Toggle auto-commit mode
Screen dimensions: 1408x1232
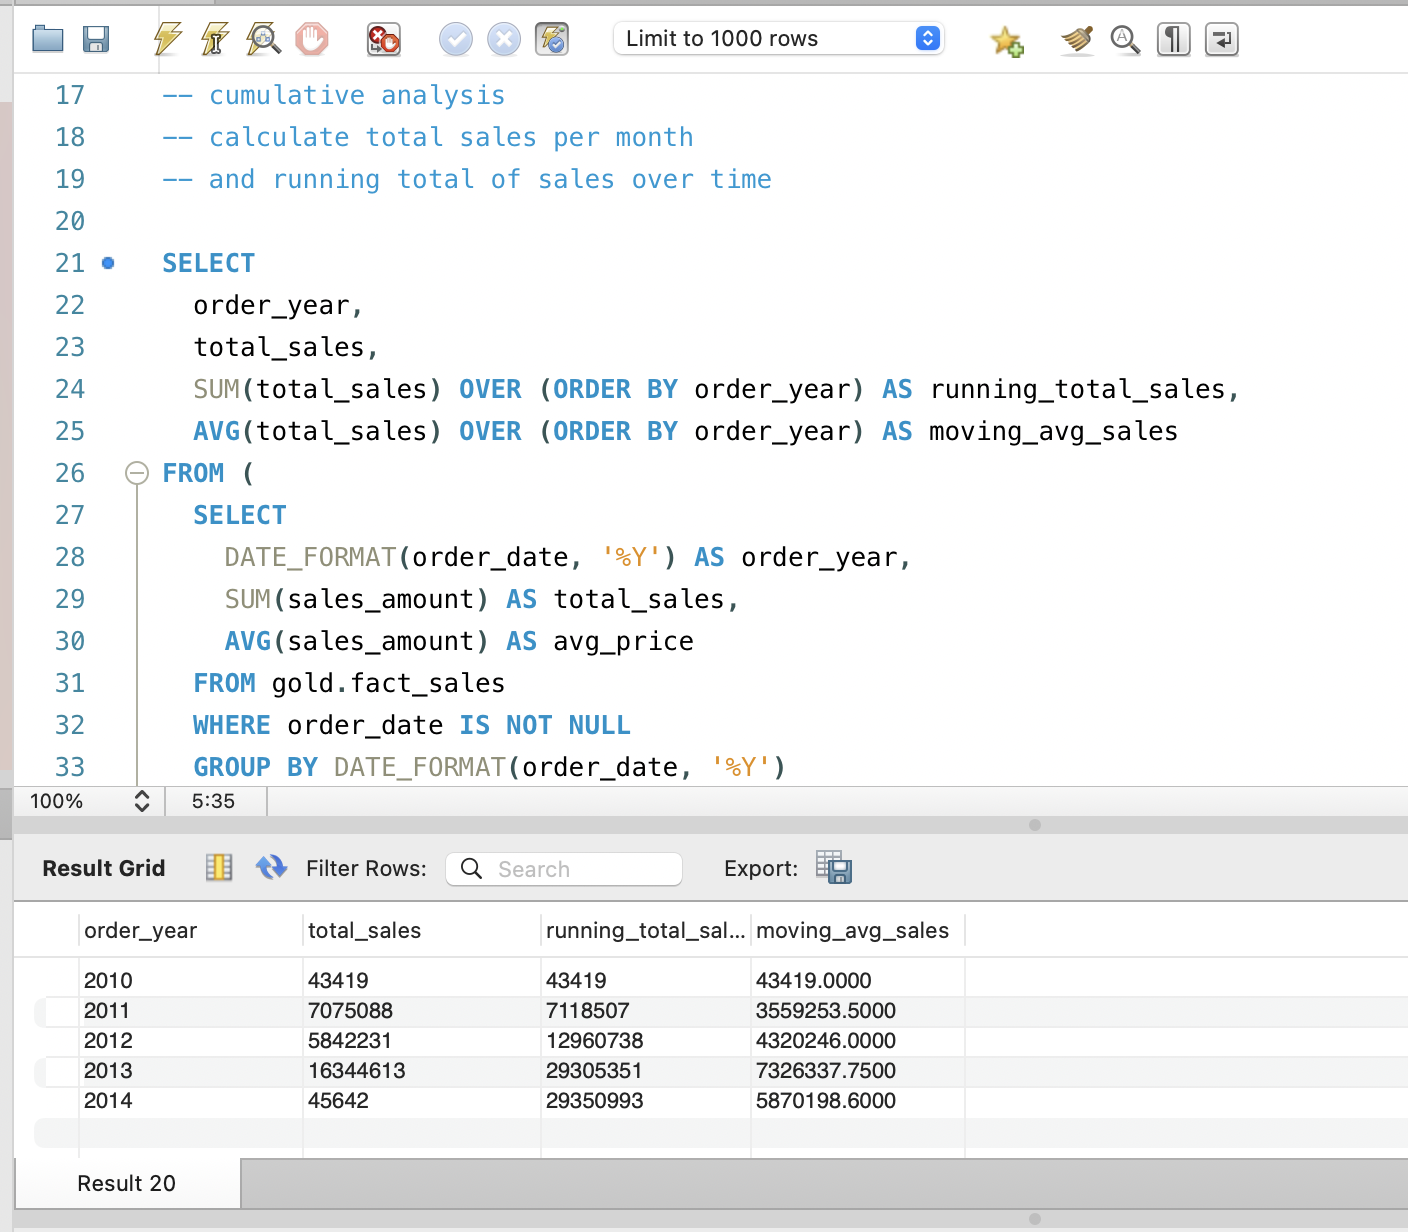click(552, 39)
